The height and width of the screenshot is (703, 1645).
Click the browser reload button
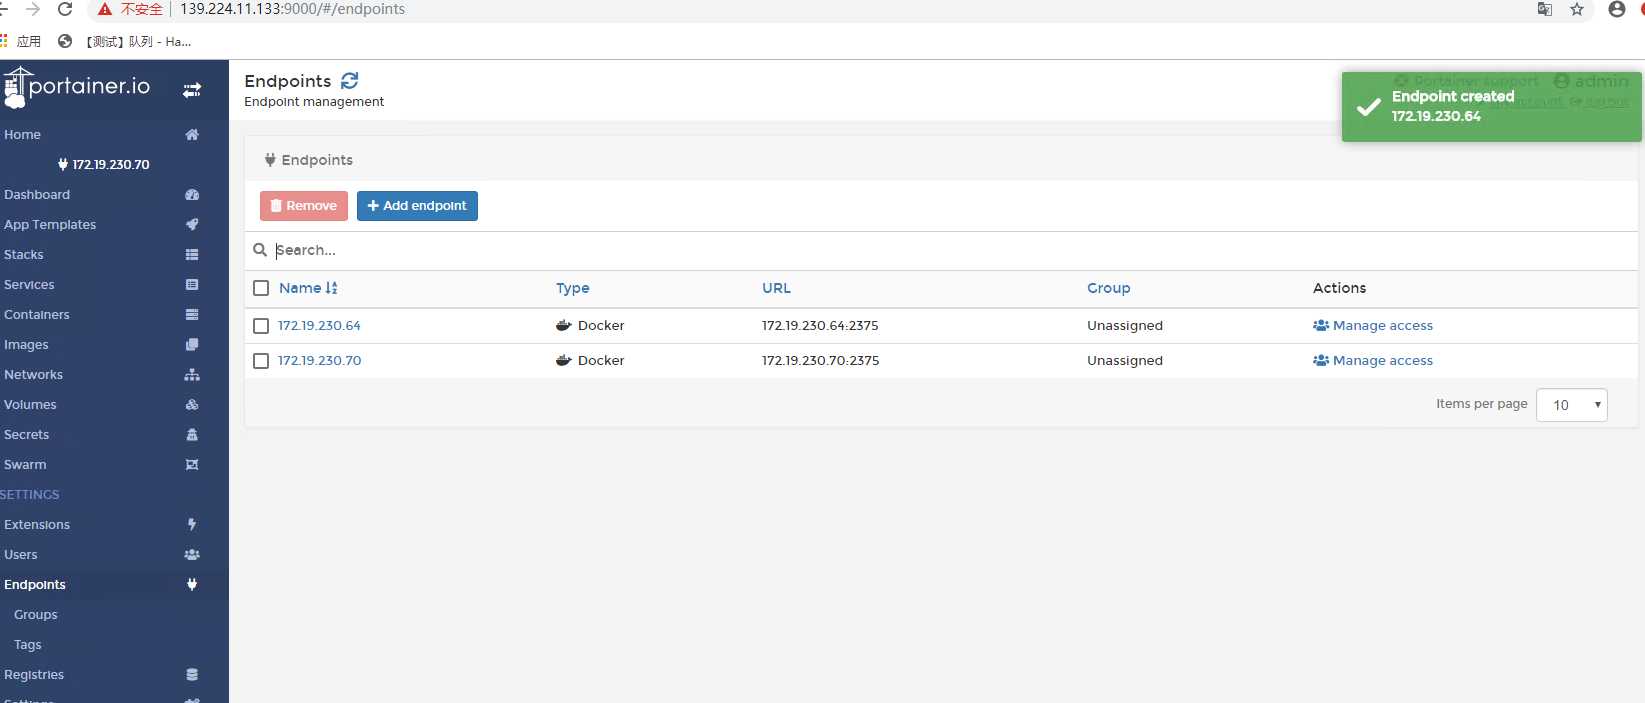[x=65, y=9]
